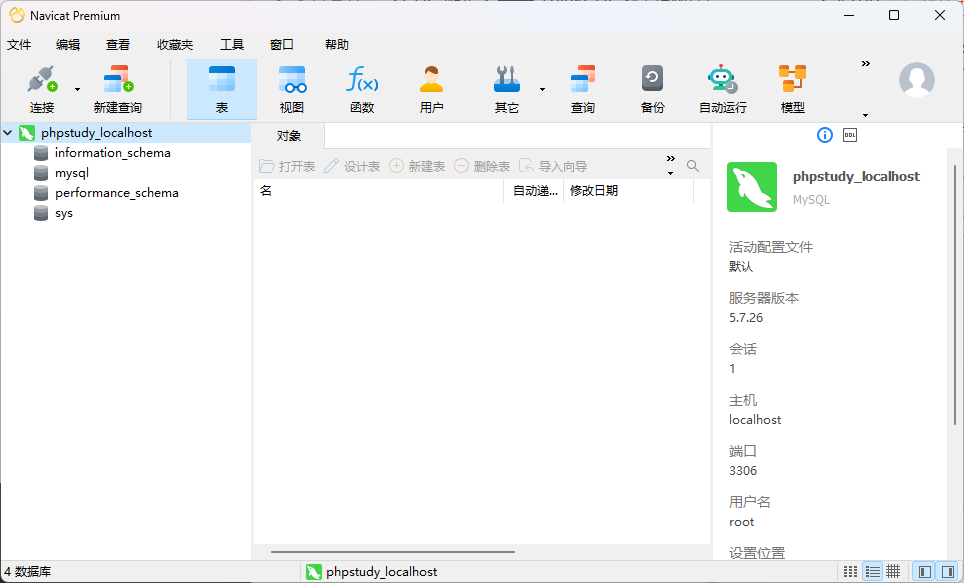Screen dimensions: 964x583
Task: Click phpstudy_localhost in status bar
Action: click(x=372, y=571)
